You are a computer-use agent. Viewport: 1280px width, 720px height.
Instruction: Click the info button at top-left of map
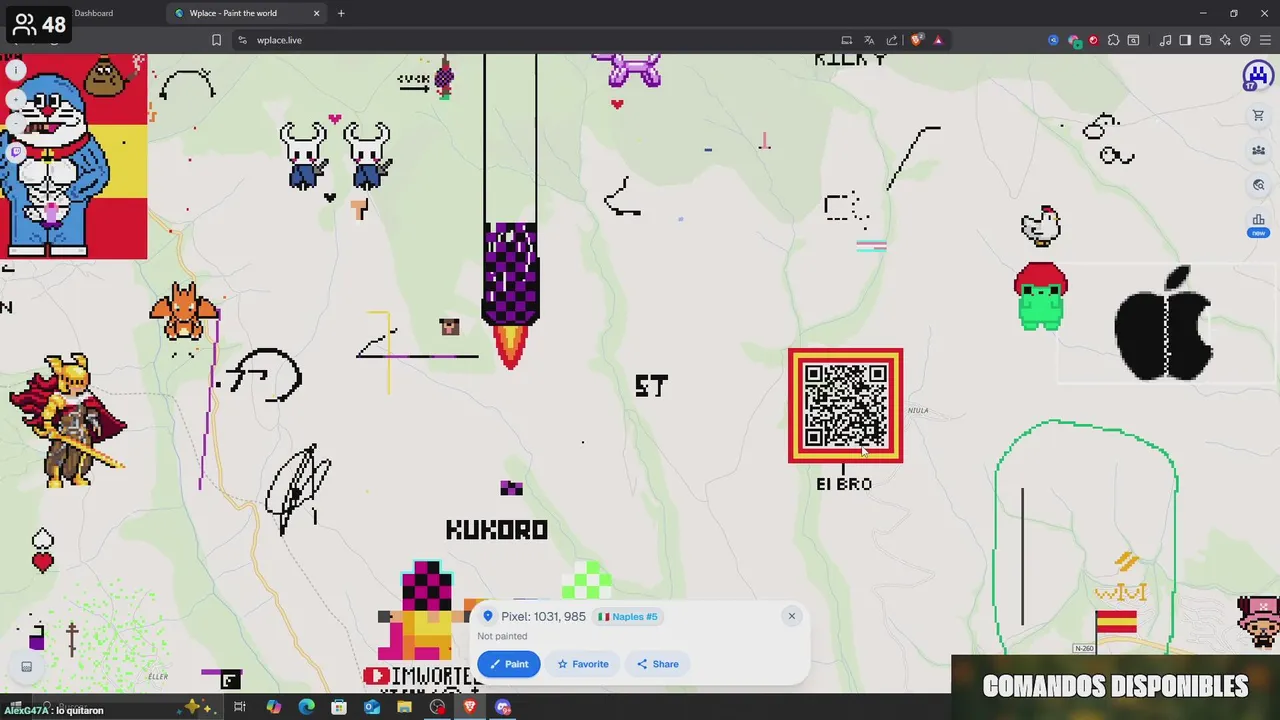[x=15, y=70]
